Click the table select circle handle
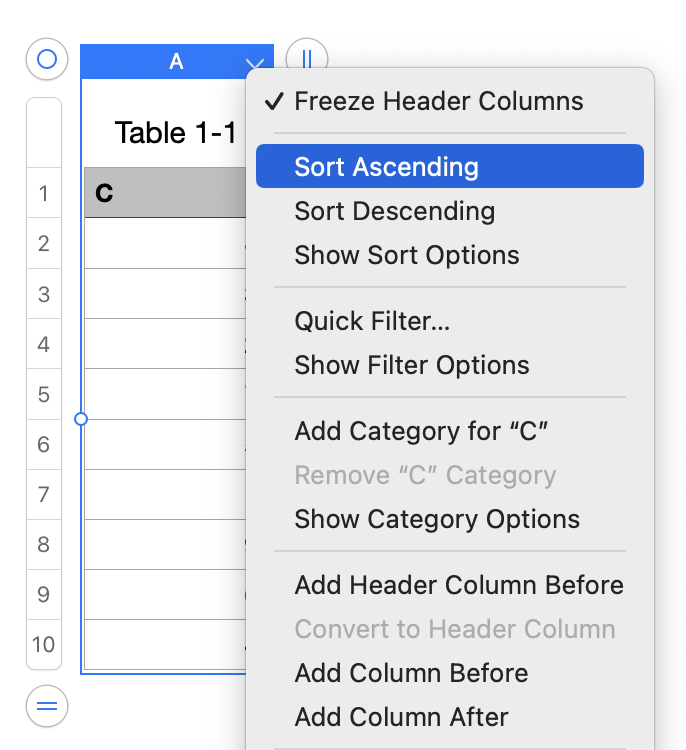This screenshot has height=750, width=686. coord(46,60)
